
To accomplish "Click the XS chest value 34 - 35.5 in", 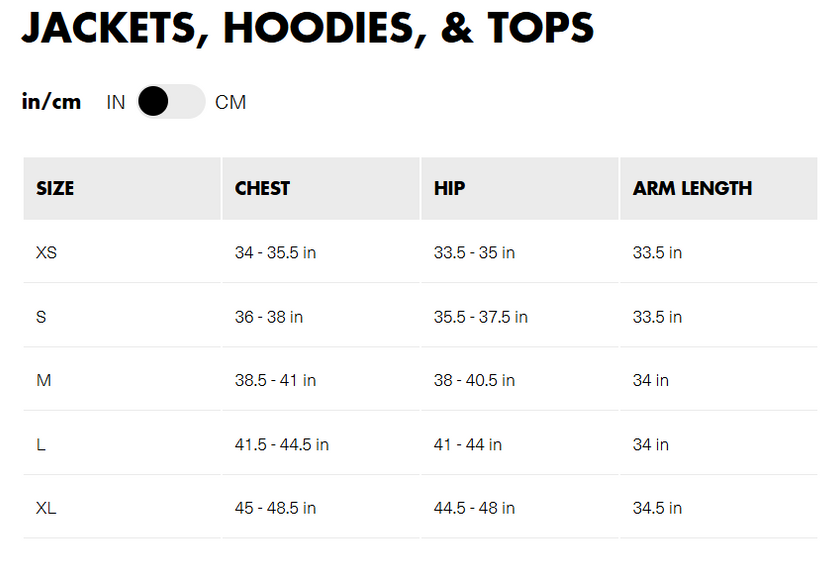I will tap(275, 253).
